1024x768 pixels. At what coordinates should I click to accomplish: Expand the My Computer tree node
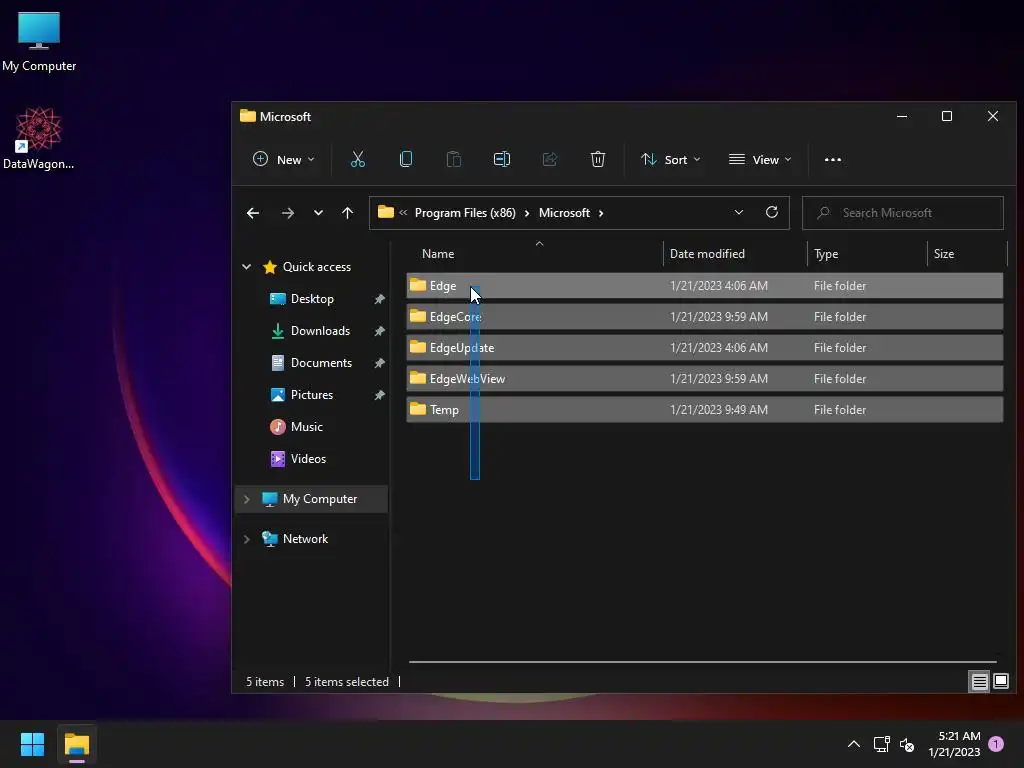[246, 499]
